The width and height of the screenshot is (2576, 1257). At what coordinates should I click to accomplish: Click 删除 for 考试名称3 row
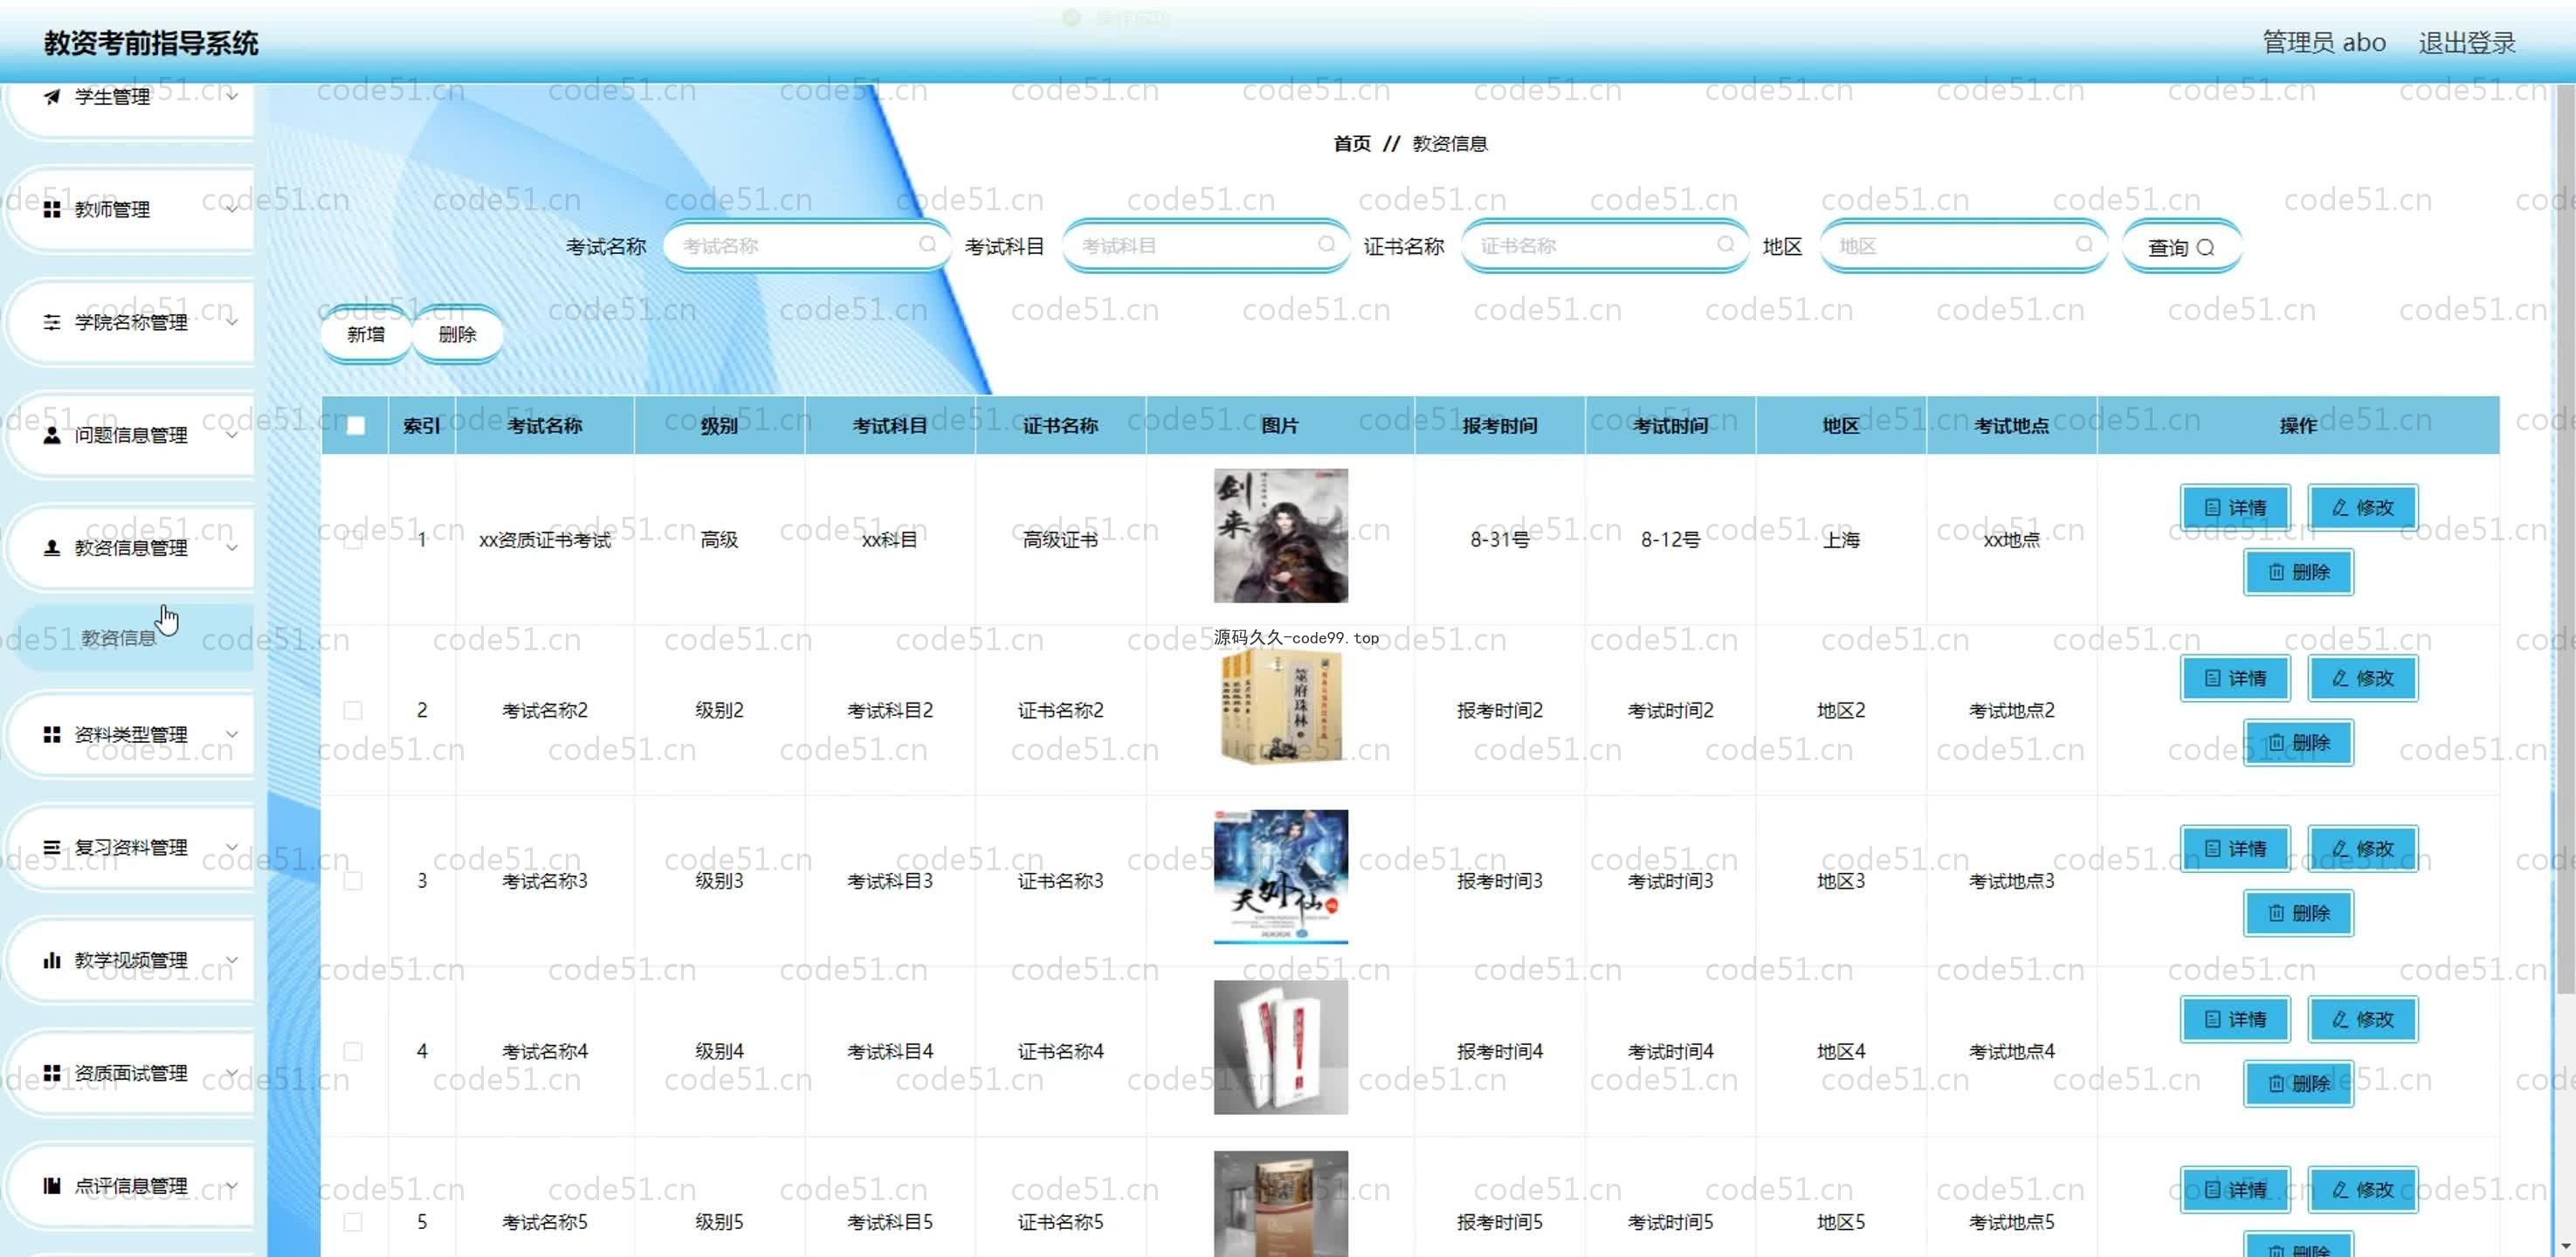coord(2298,913)
